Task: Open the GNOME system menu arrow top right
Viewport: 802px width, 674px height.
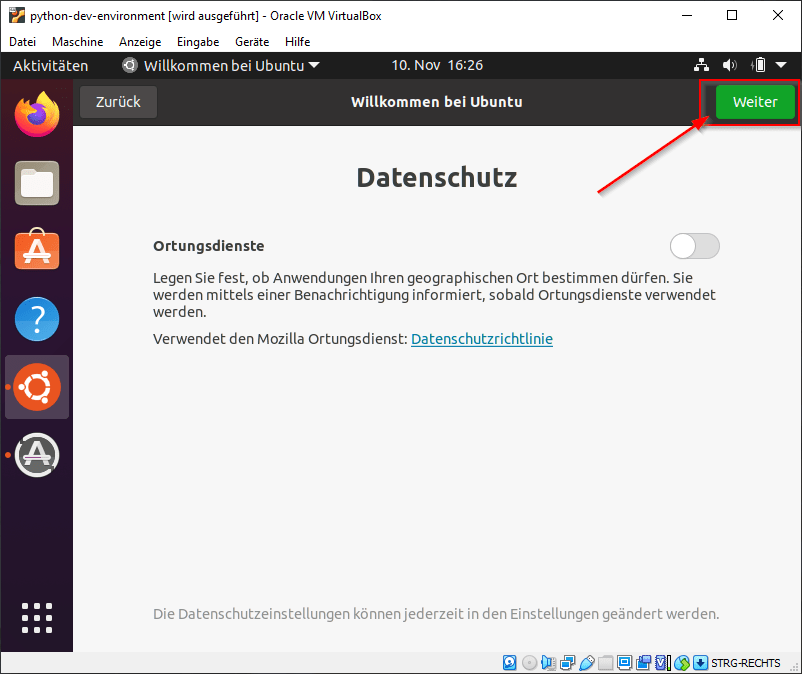Action: coord(782,64)
